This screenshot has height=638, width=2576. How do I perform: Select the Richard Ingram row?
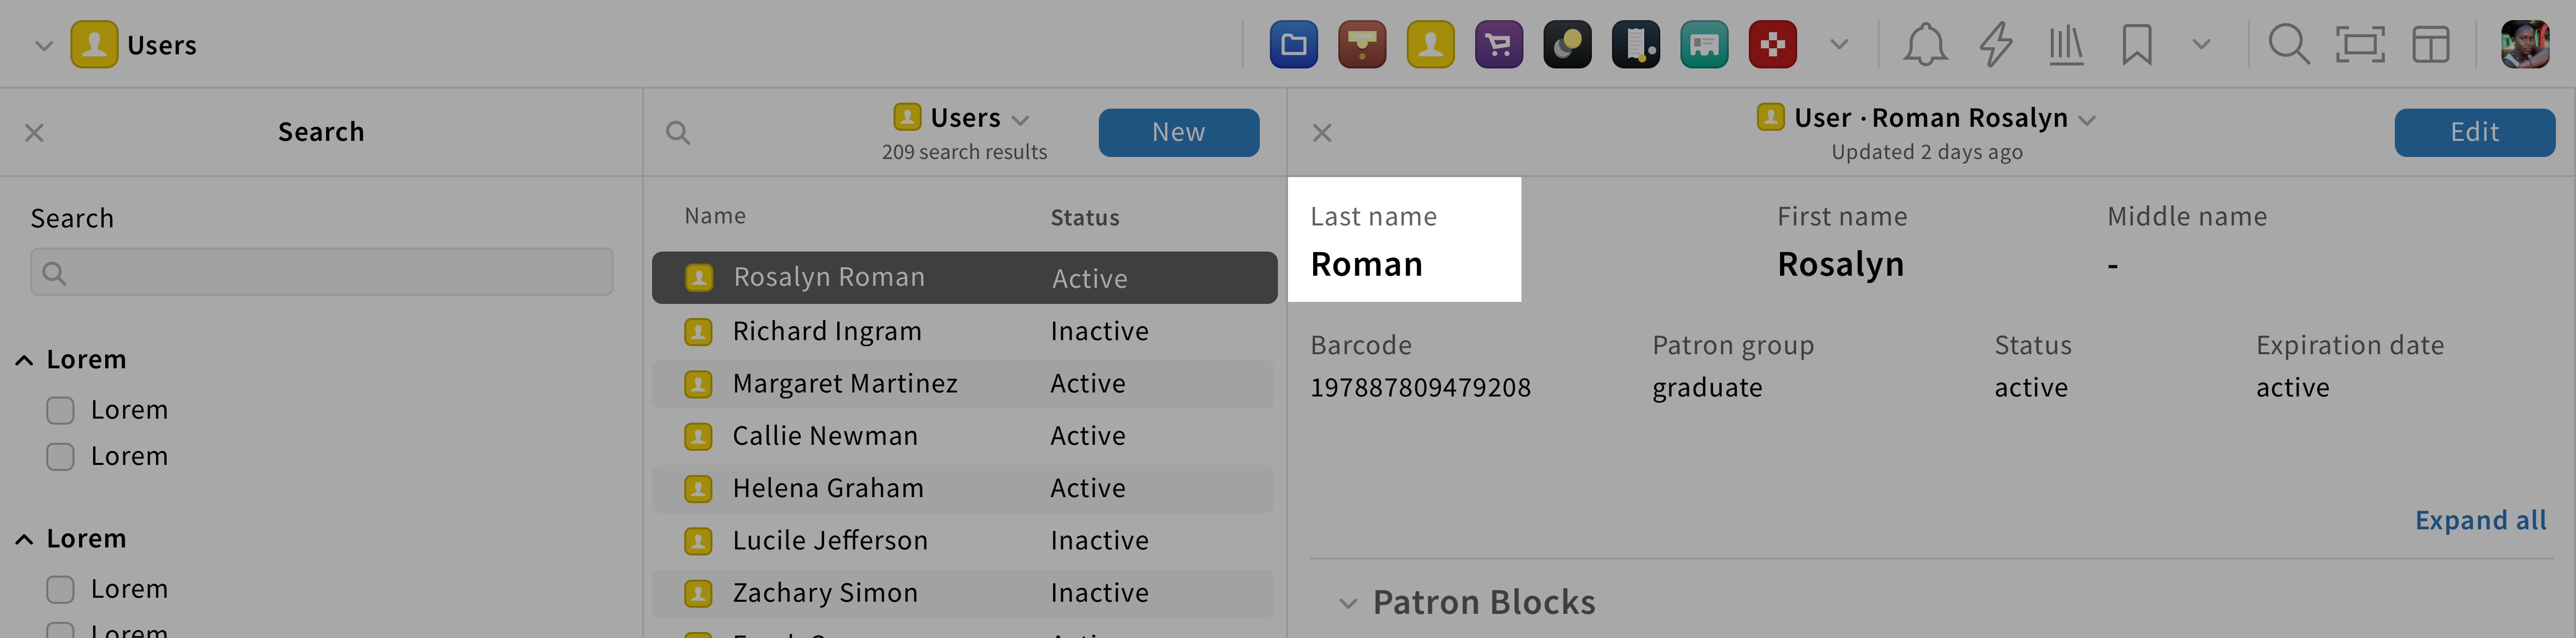click(964, 331)
